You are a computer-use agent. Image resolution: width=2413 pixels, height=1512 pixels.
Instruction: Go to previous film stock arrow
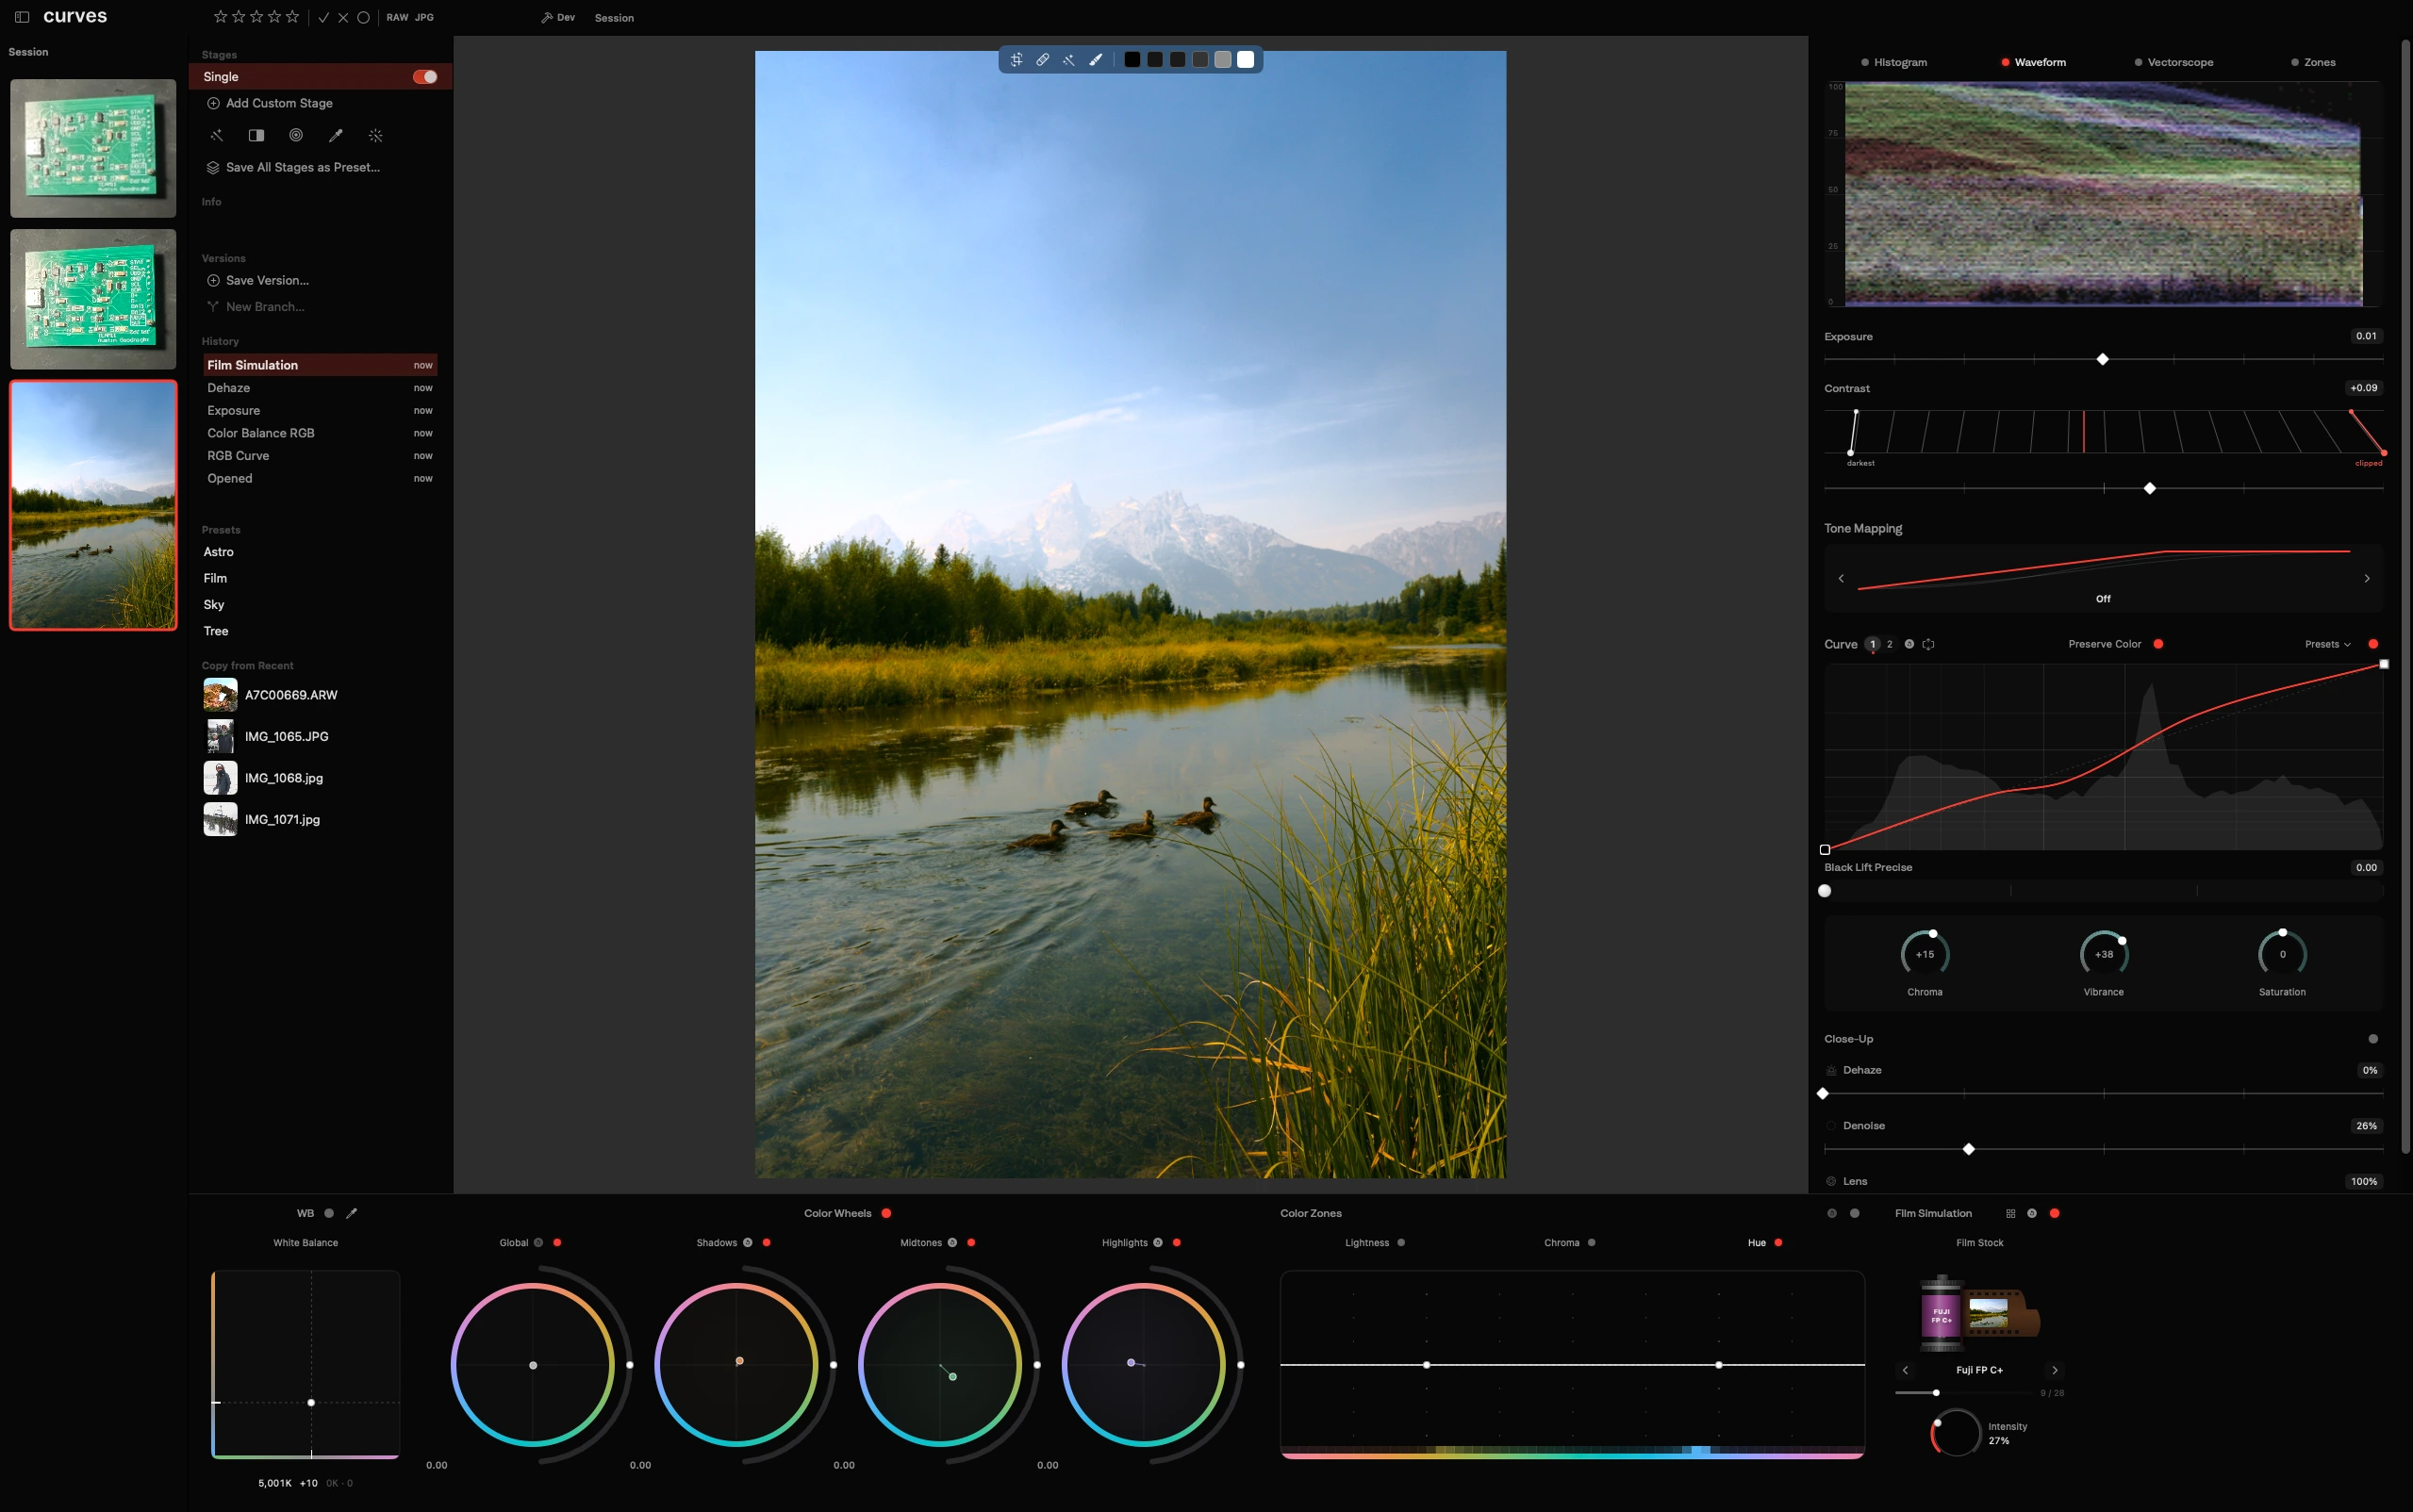pos(1905,1370)
